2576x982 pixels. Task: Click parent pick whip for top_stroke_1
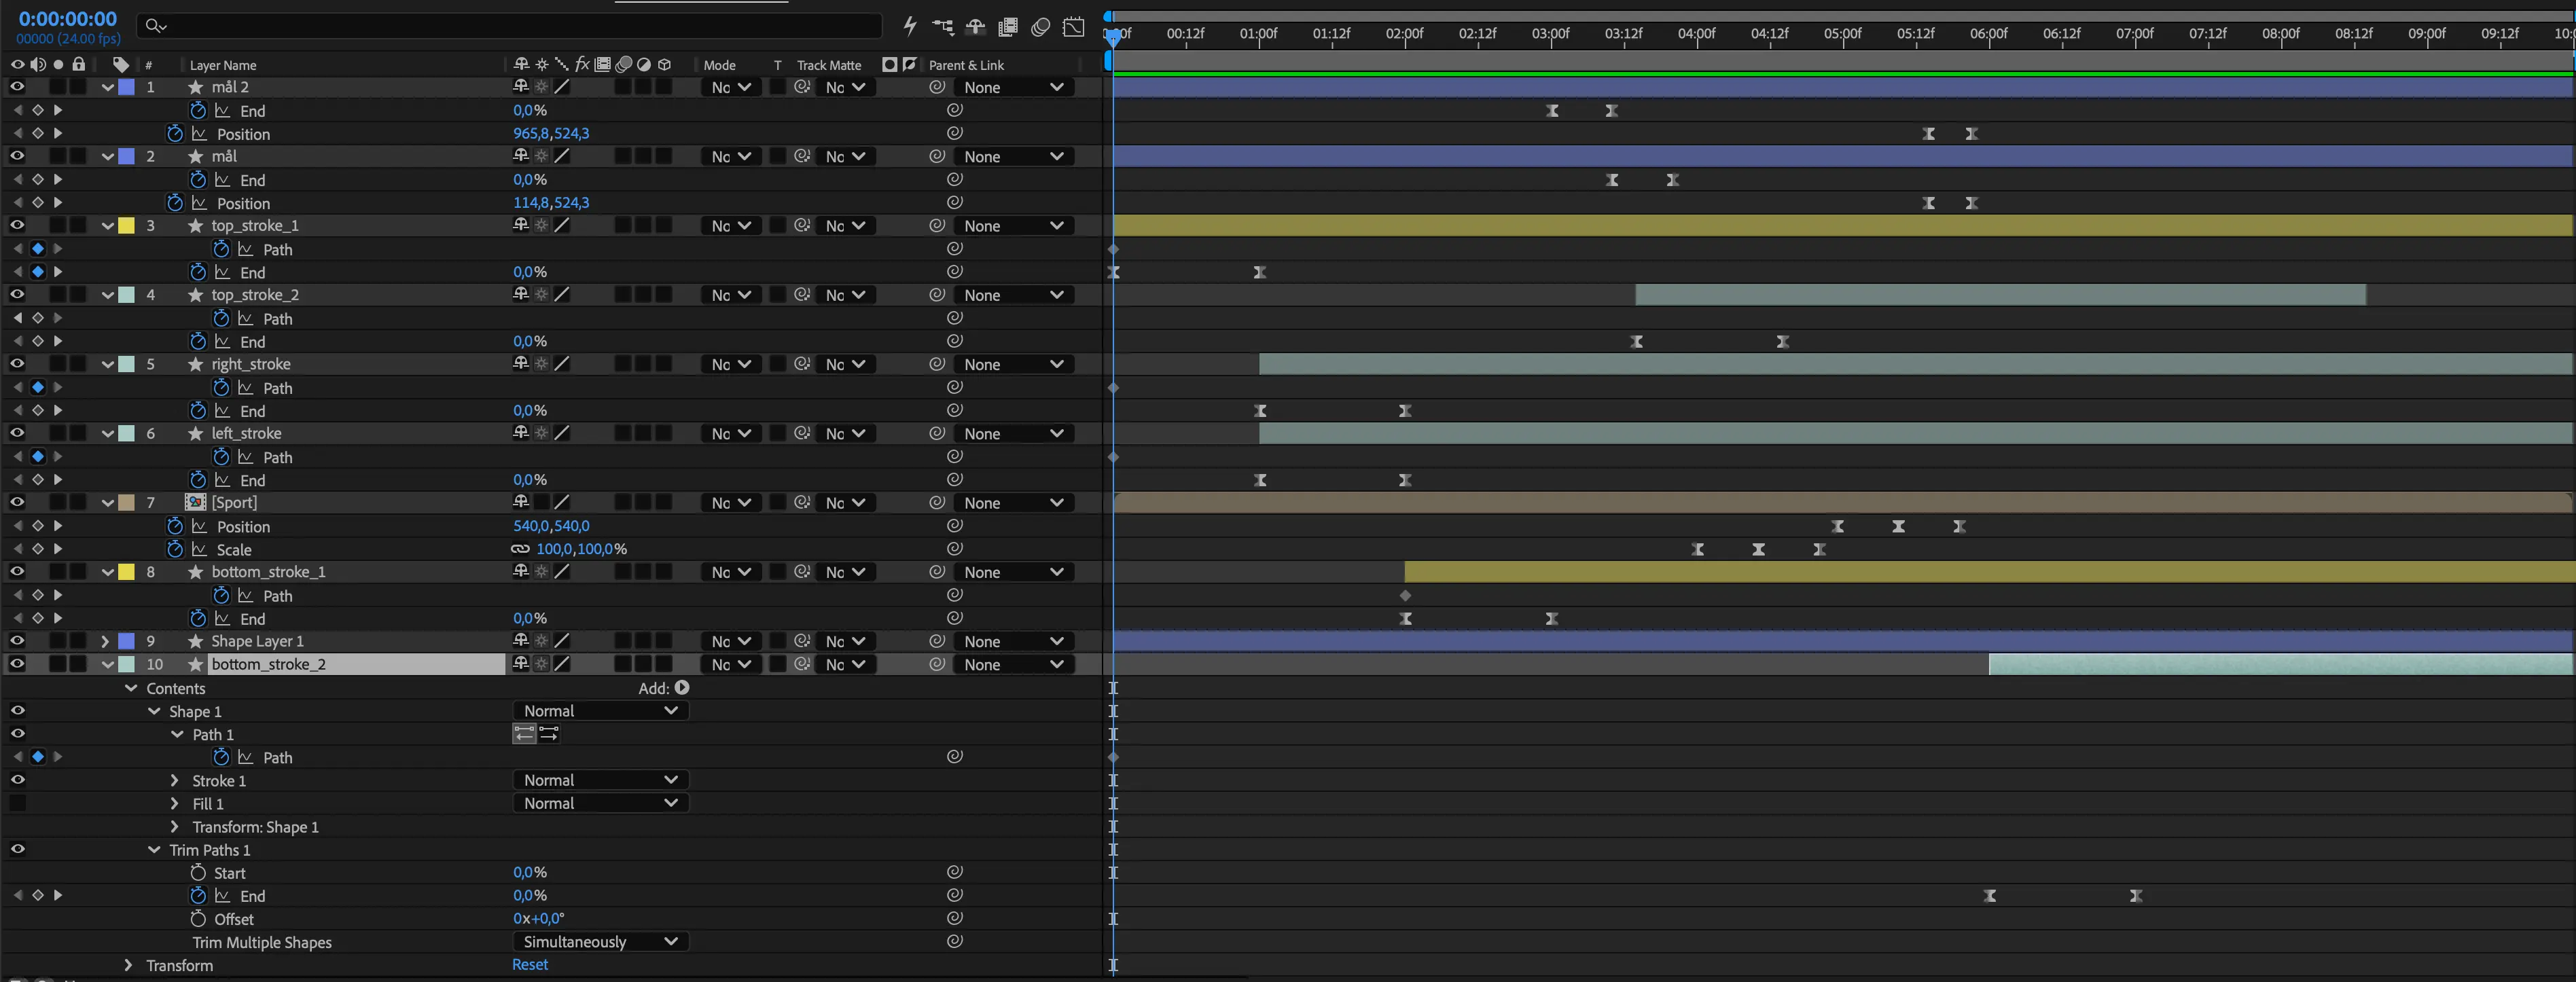coord(937,226)
